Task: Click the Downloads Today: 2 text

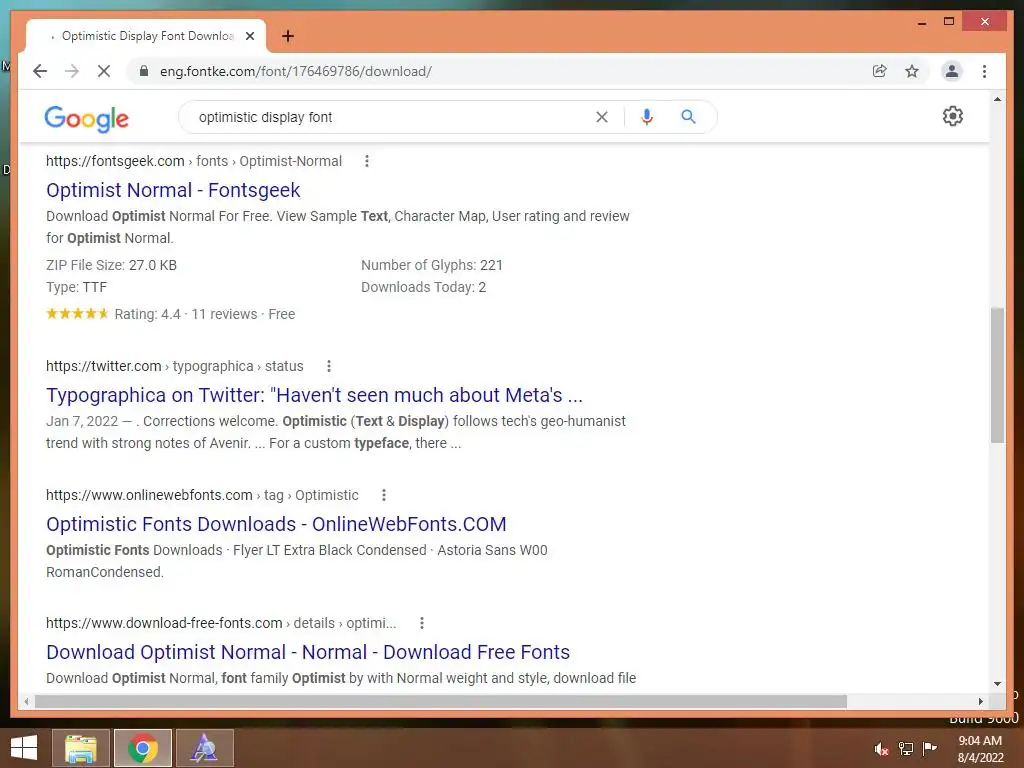Action: [x=423, y=287]
